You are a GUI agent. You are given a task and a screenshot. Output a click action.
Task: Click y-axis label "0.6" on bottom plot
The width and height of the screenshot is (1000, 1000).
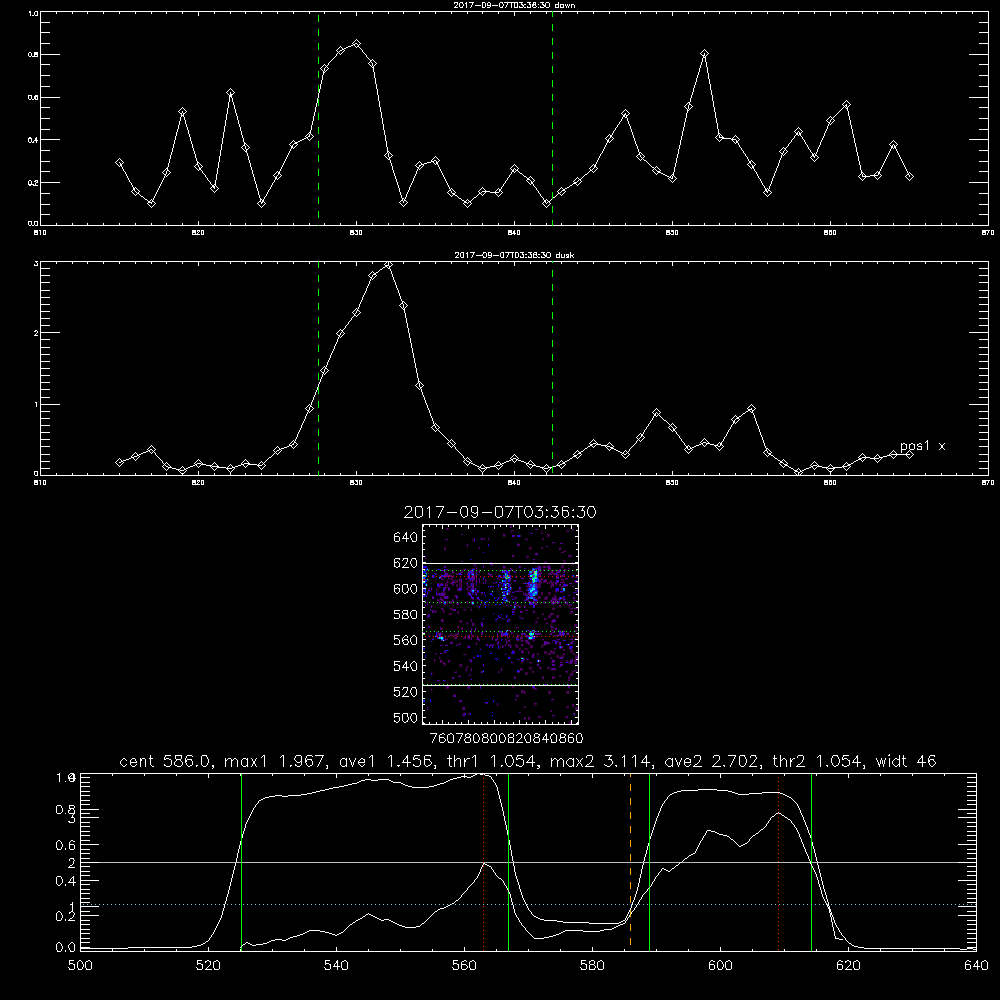[x=66, y=845]
